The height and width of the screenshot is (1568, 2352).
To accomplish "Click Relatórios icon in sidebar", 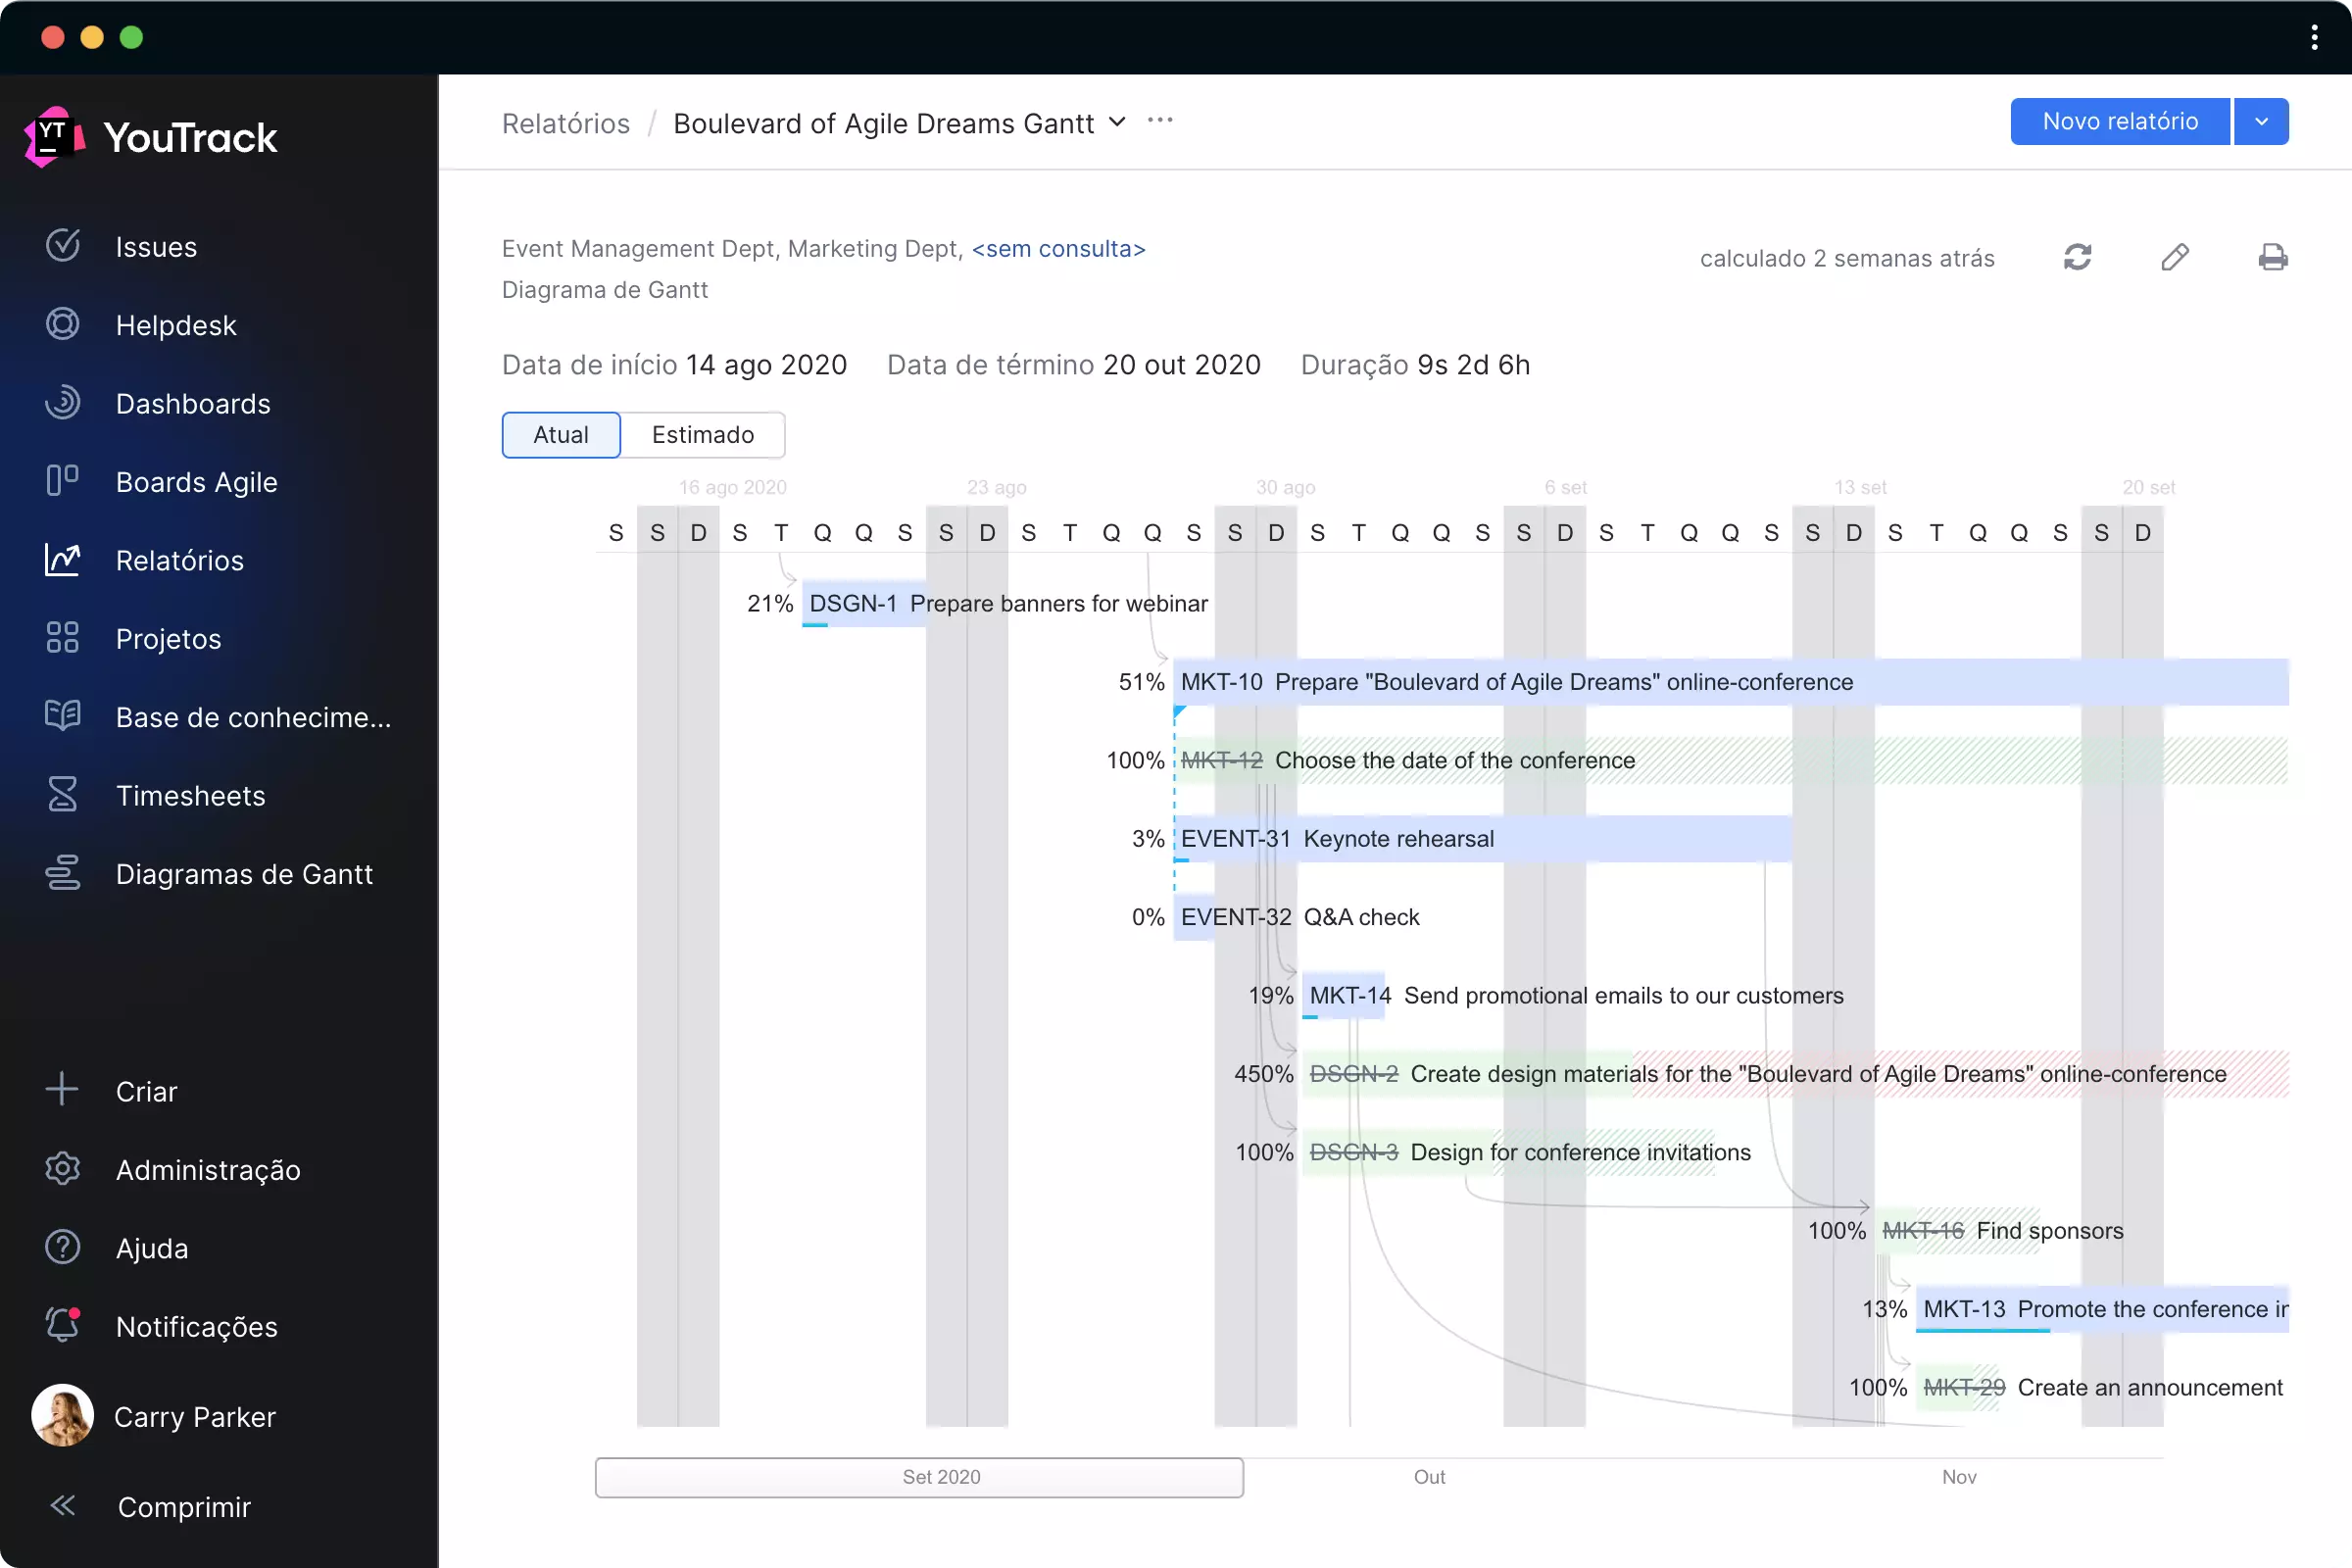I will coord(60,559).
